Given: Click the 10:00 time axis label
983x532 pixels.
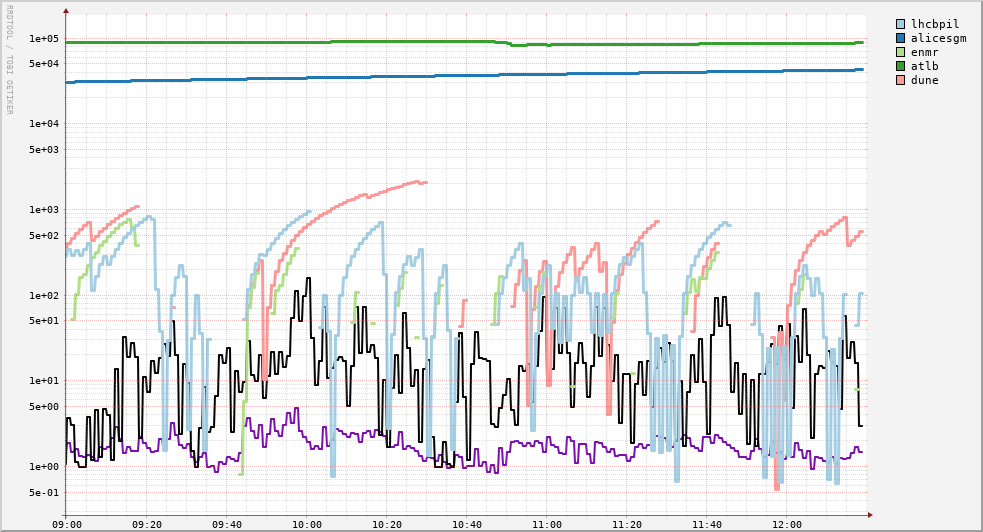Looking at the screenshot, I should tap(307, 524).
